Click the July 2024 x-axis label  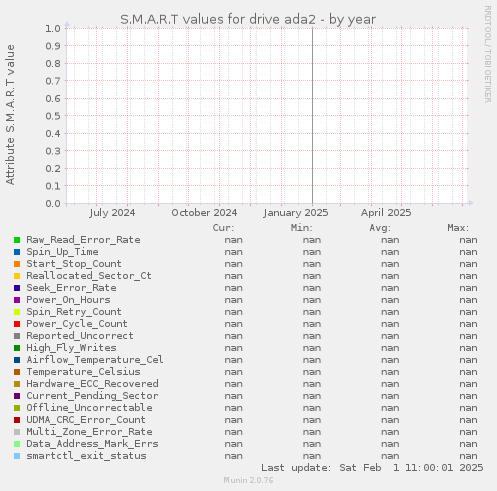point(112,213)
